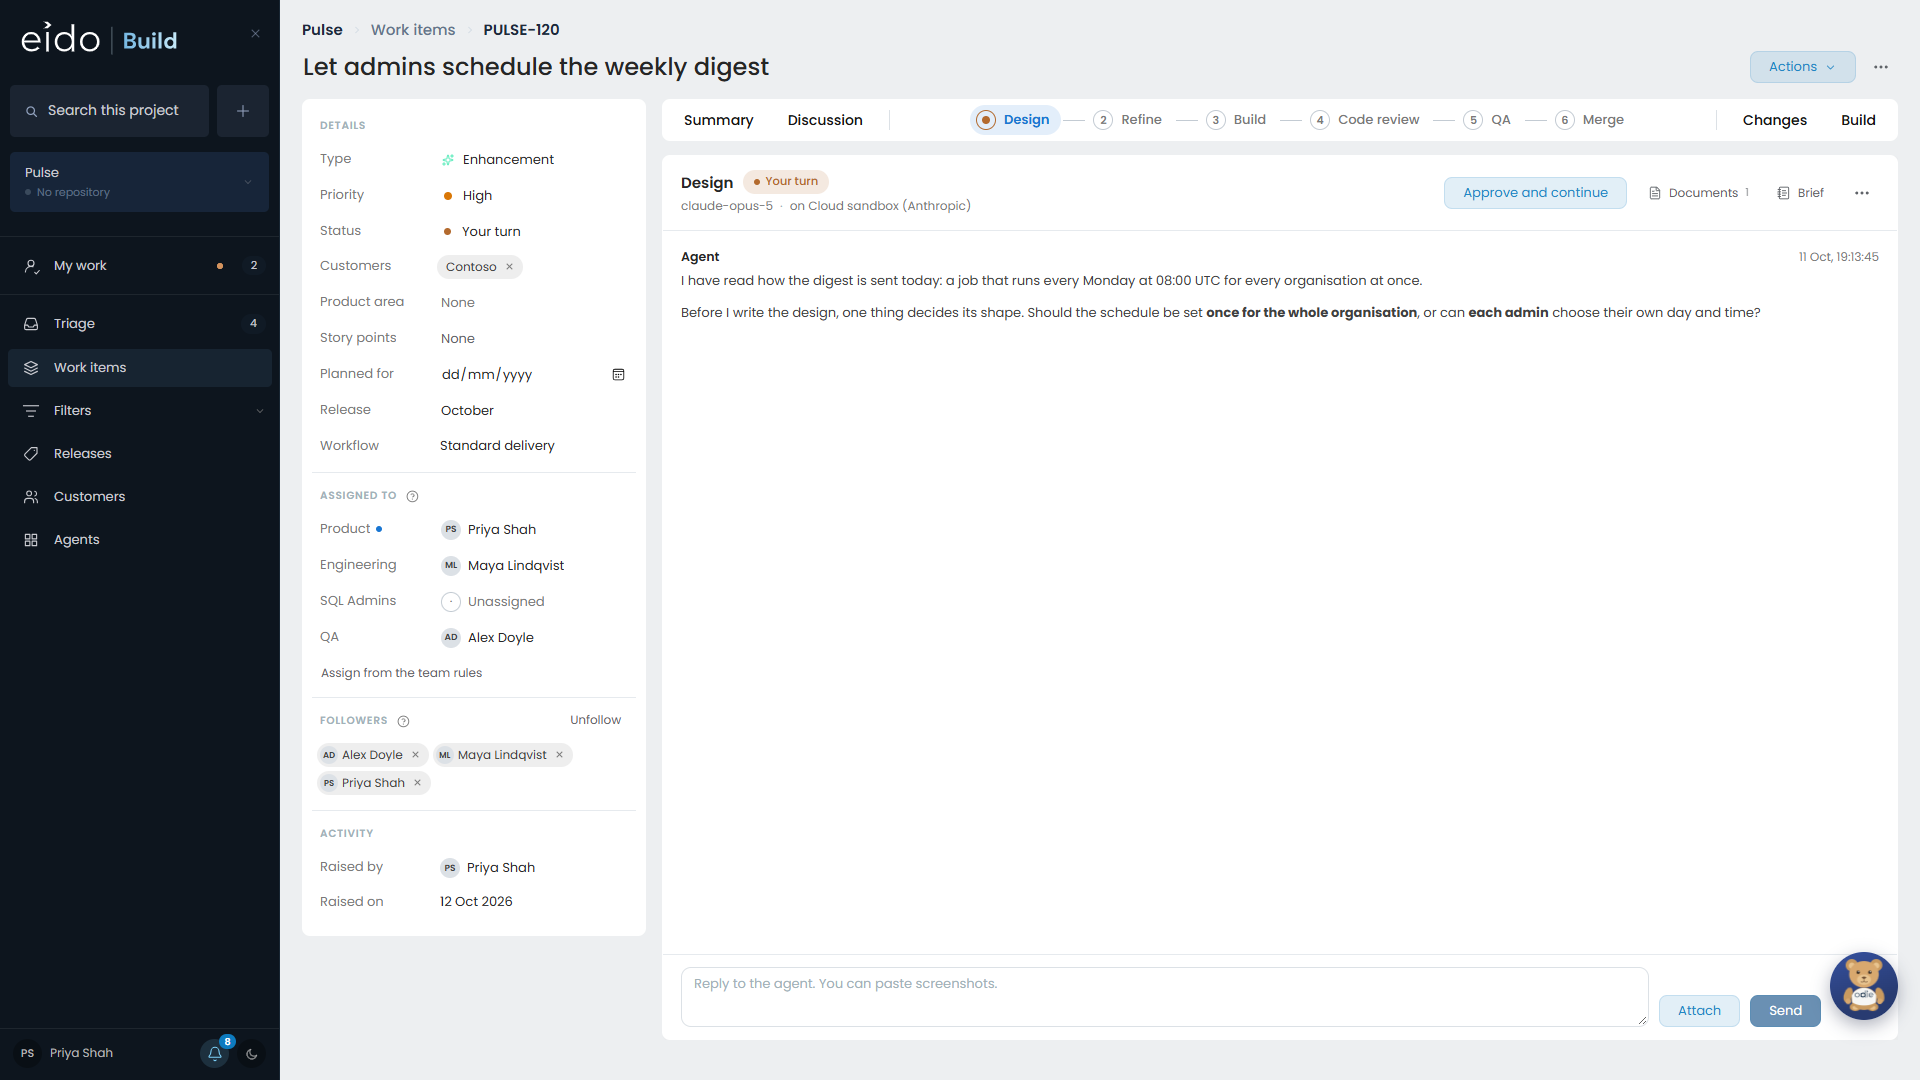Change the Workflow Standard delivery value
This screenshot has height=1080, width=1920.
coord(497,446)
